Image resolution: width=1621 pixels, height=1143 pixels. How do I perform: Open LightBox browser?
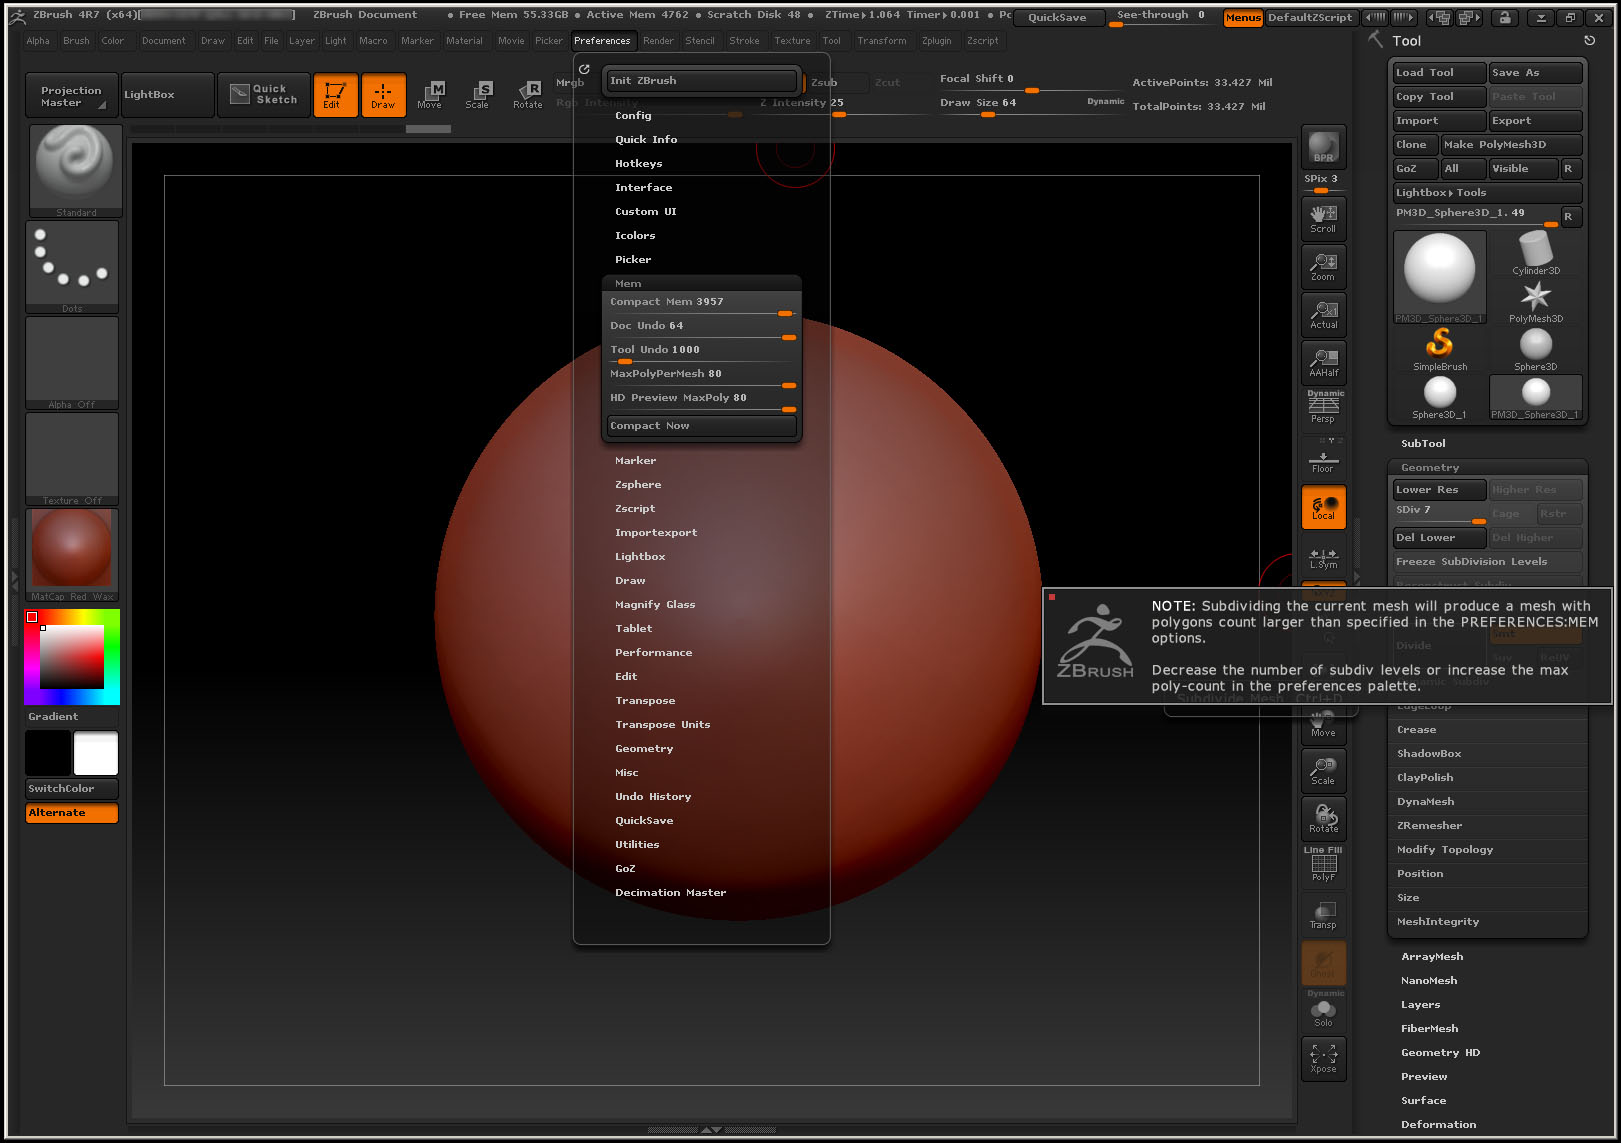pos(167,95)
